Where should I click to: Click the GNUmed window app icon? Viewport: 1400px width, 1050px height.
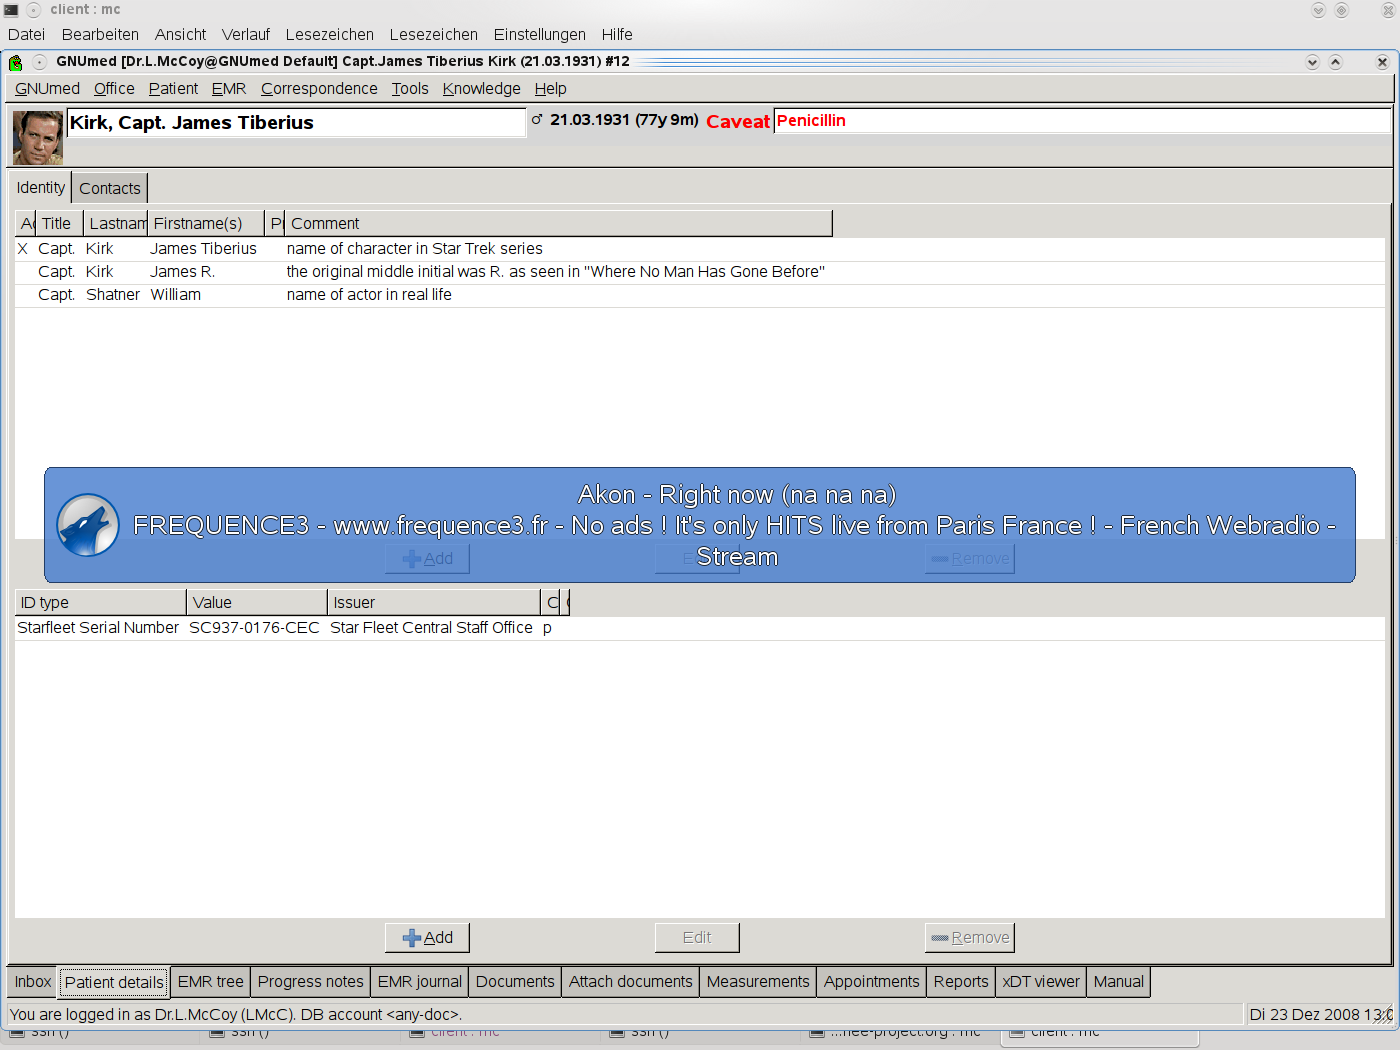[x=15, y=62]
